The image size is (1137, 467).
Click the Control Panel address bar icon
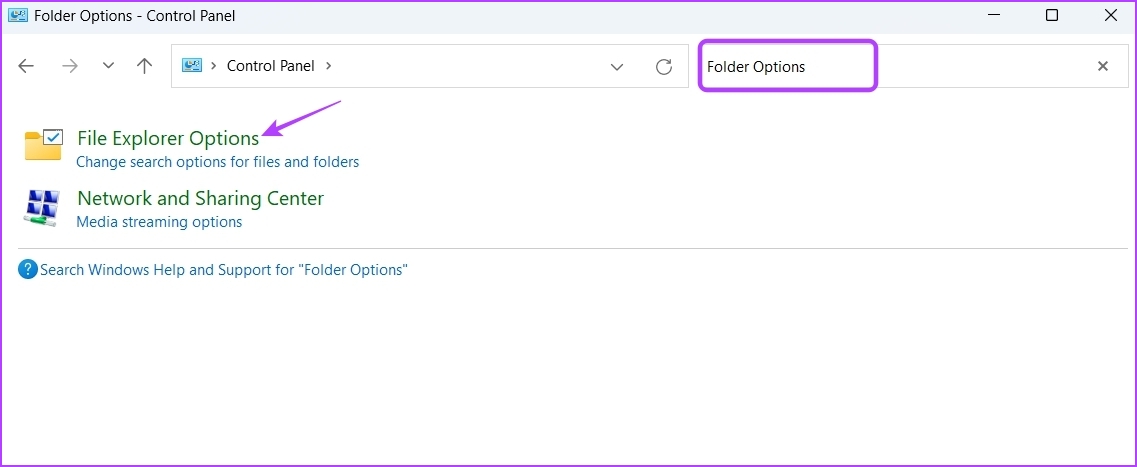[191, 65]
